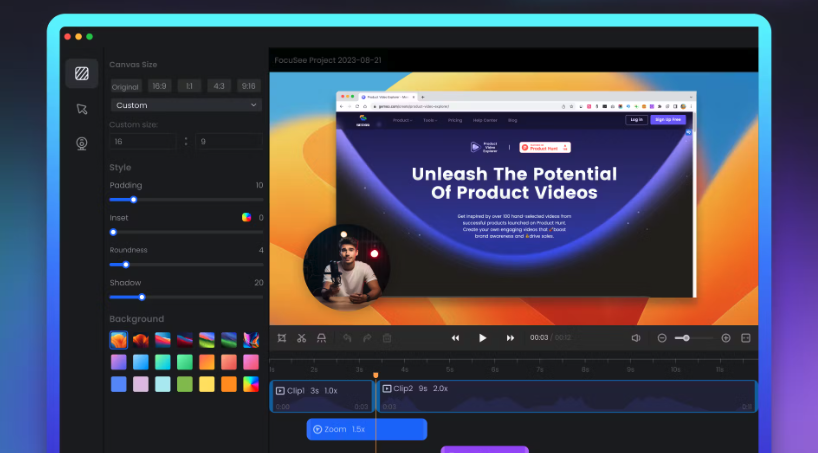Viewport: 818px width, 453px height.
Task: Select the Original canvas size
Action: point(125,87)
